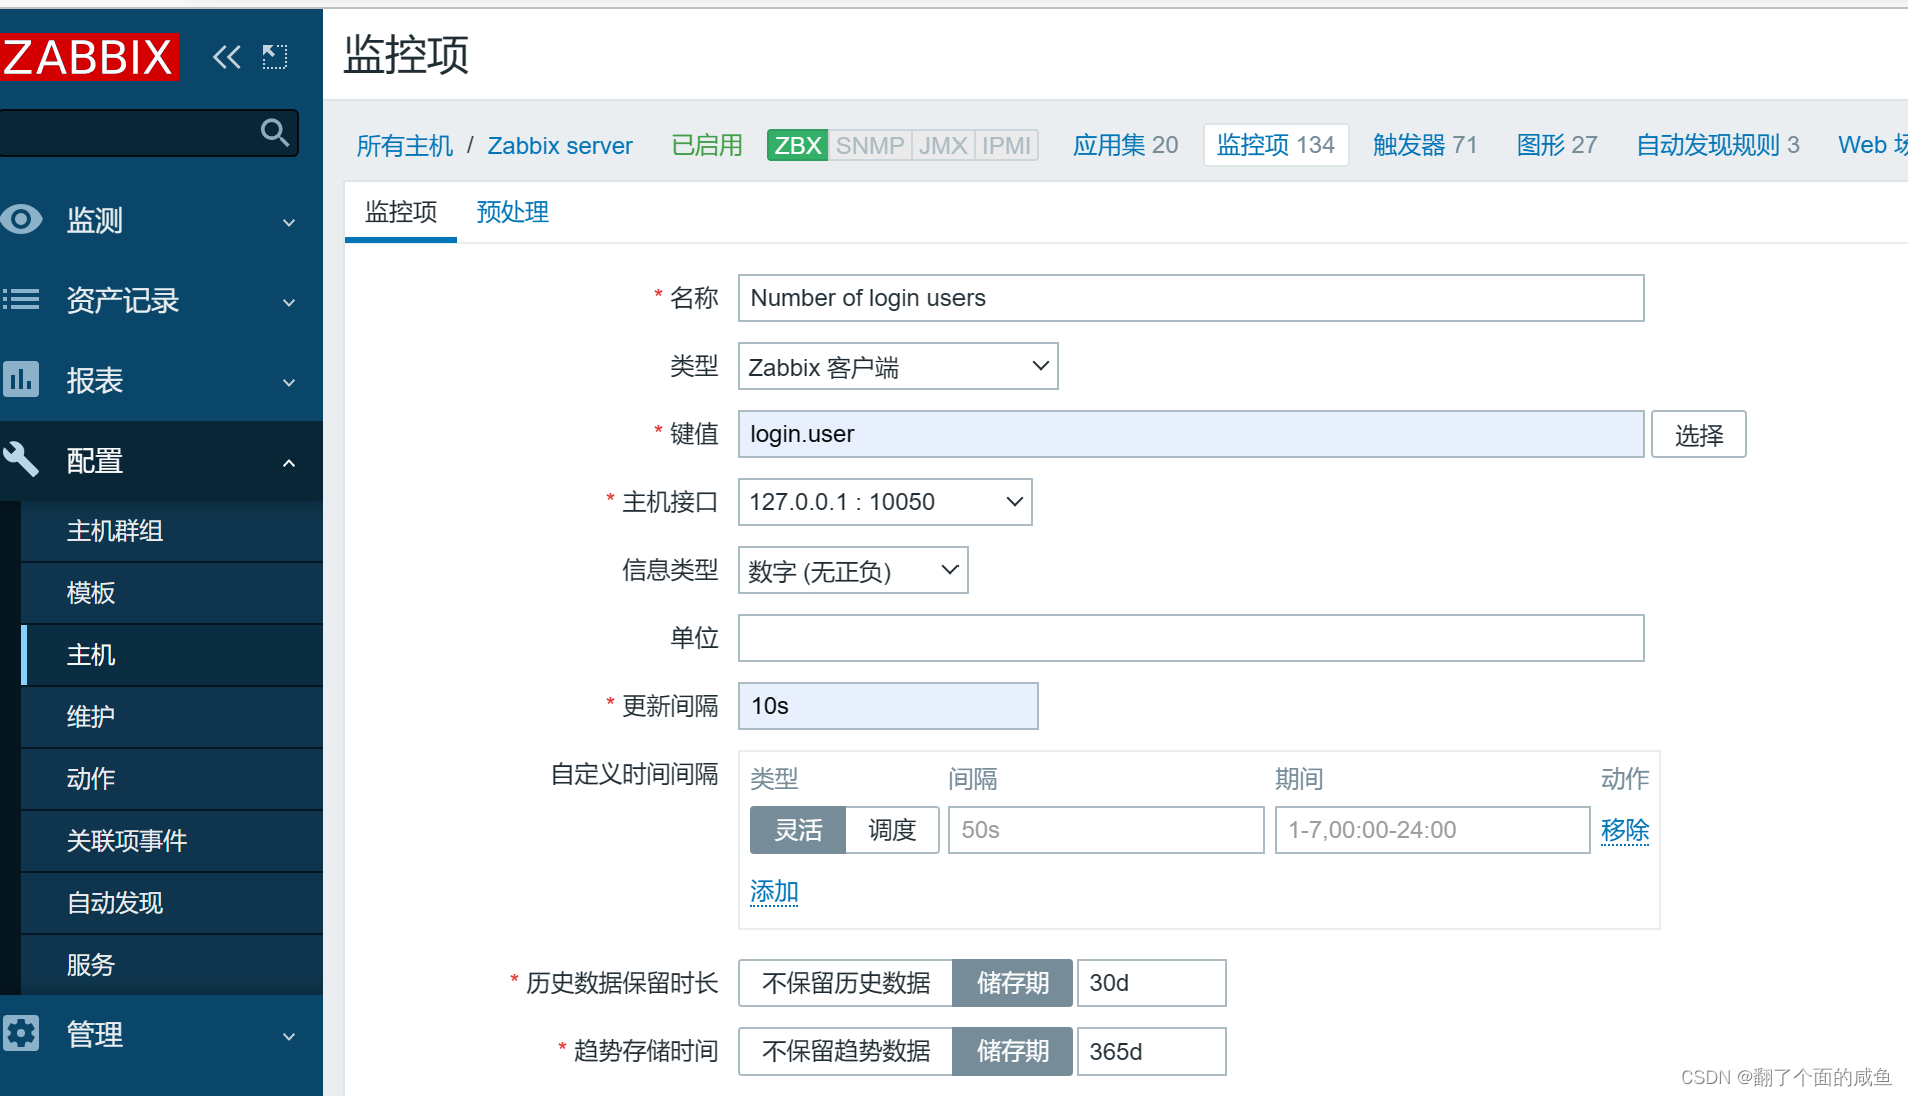Click the list icon for 资产记录
Screen dimensions: 1908x1096
(21, 299)
